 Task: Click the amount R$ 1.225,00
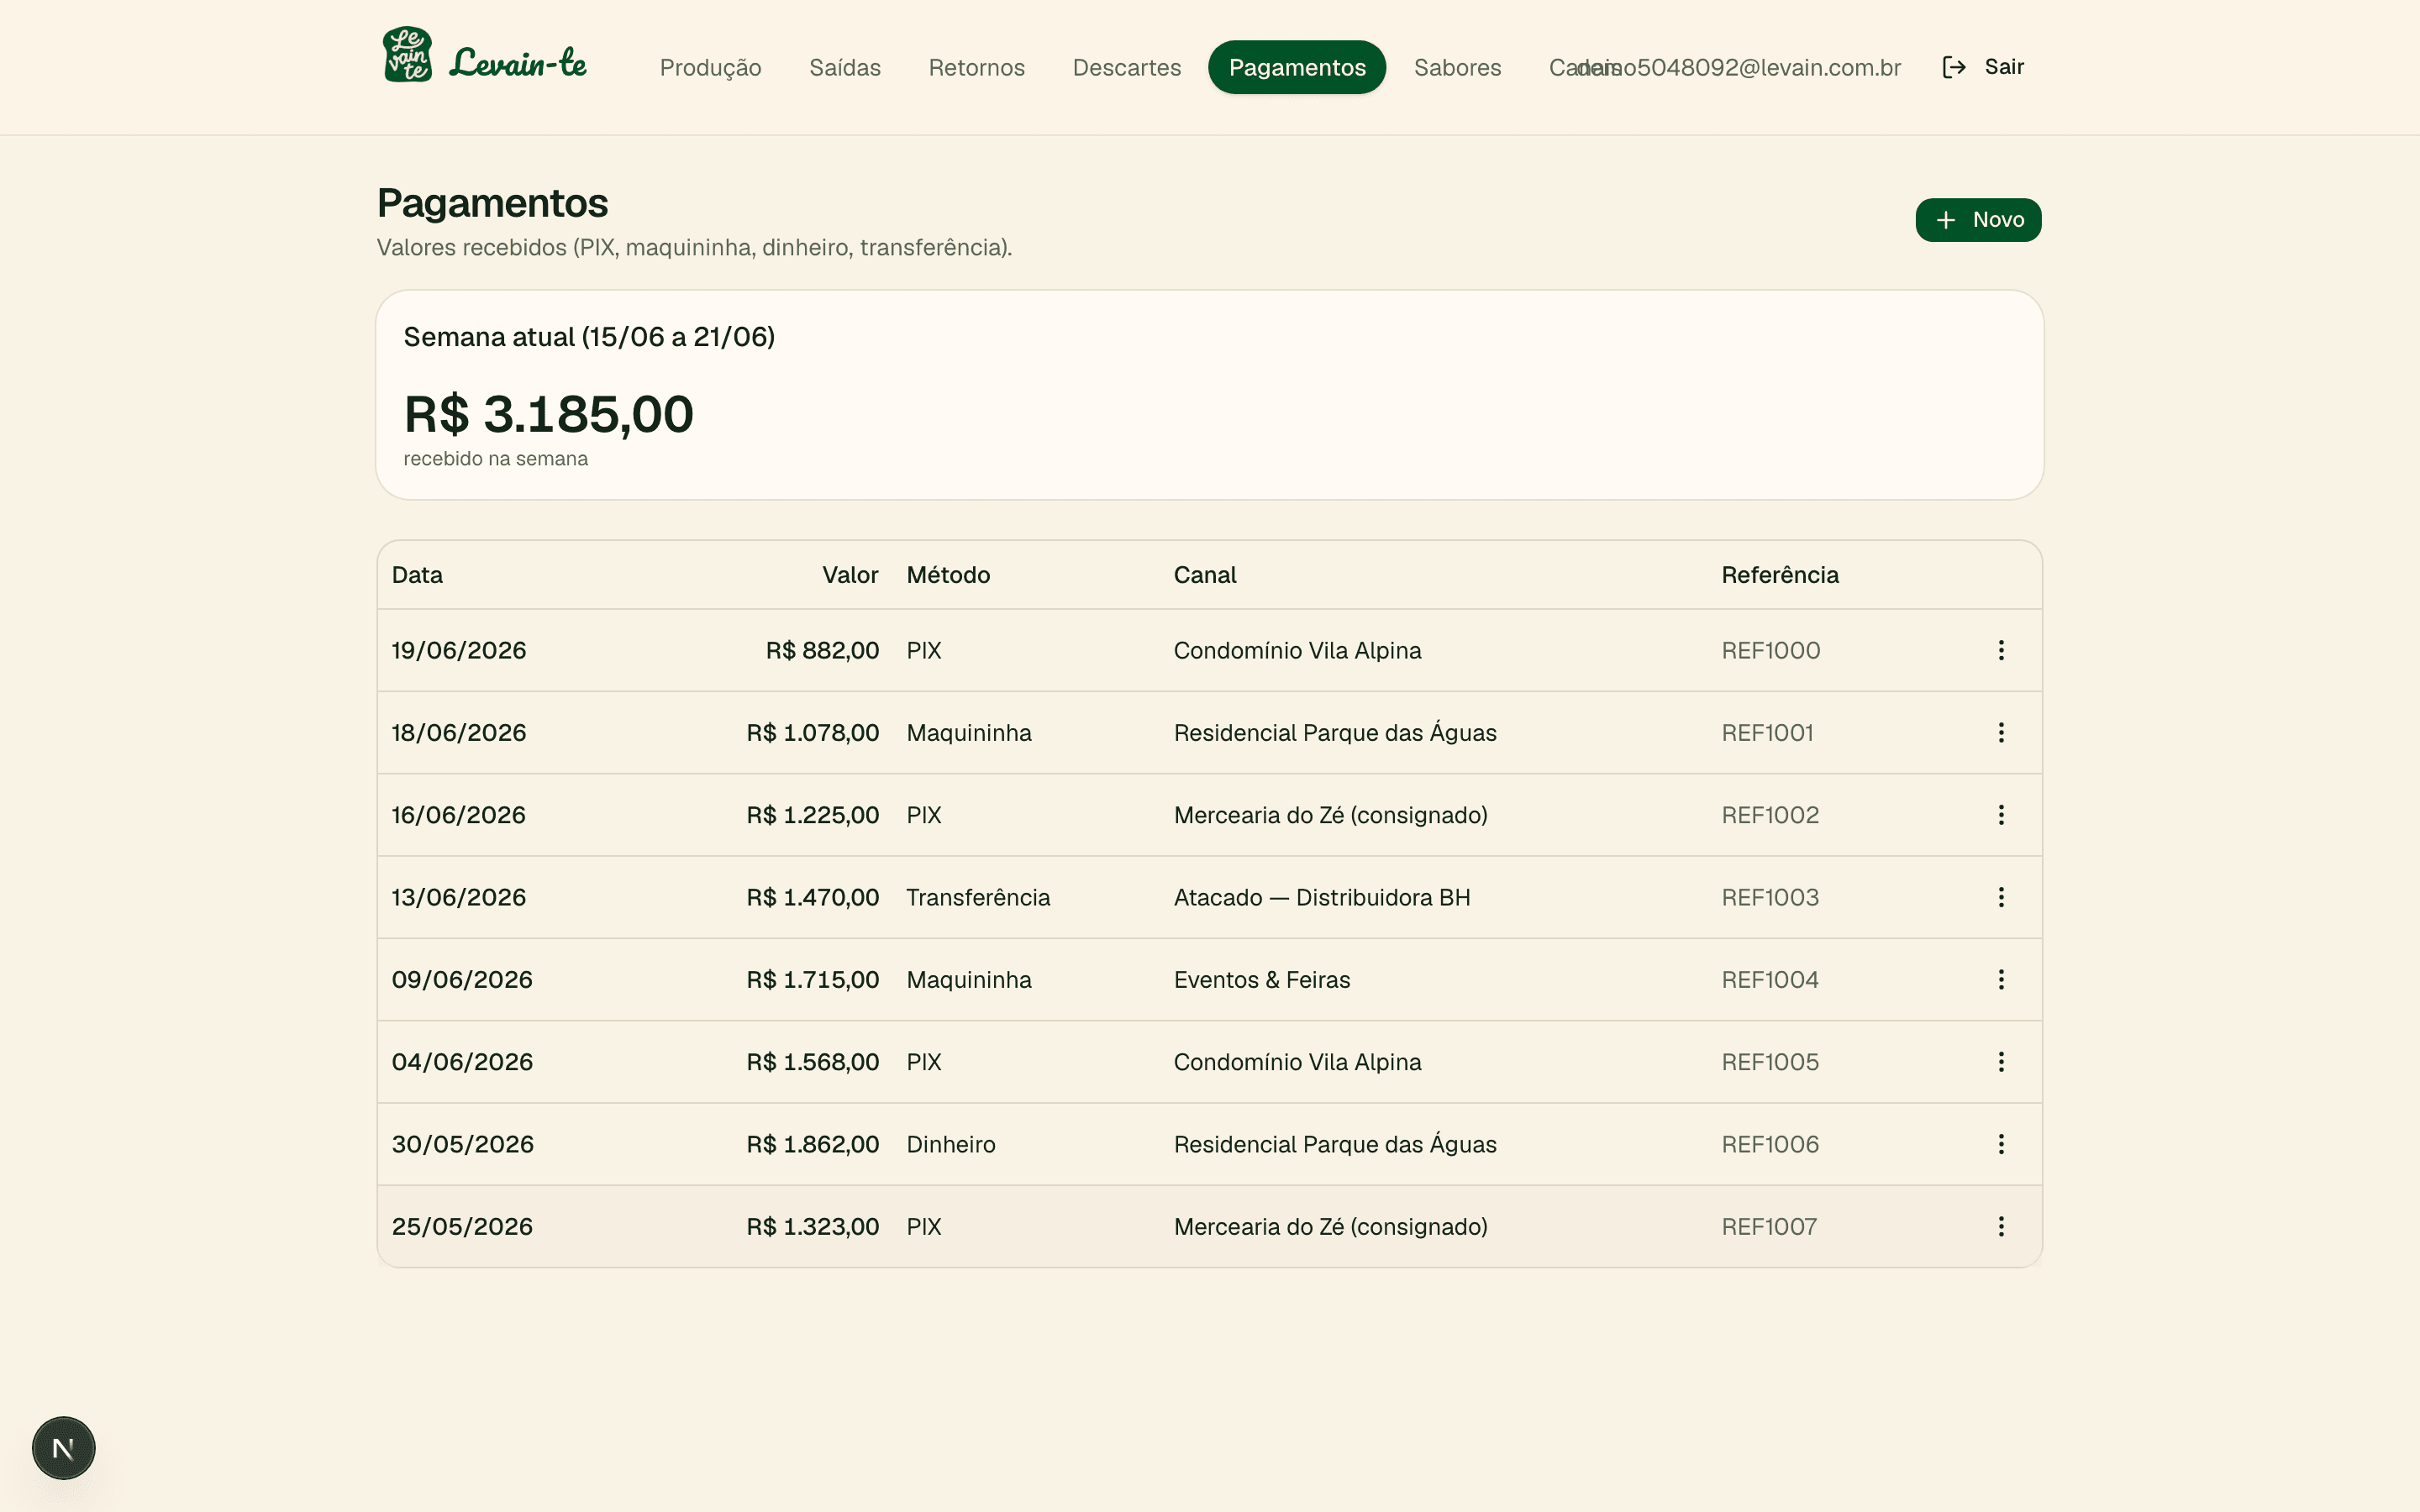pos(813,815)
